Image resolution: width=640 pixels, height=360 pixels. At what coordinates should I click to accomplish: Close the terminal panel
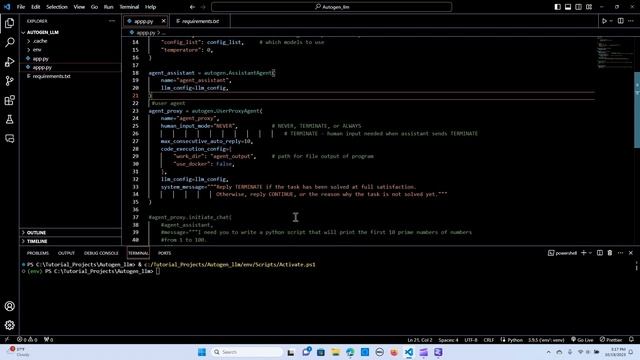[631, 253]
